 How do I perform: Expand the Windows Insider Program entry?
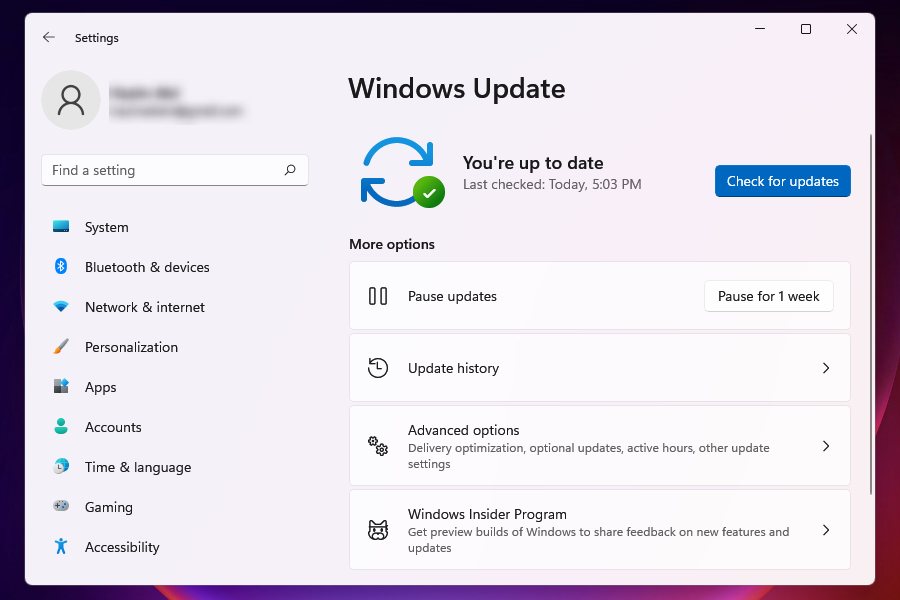coord(826,530)
